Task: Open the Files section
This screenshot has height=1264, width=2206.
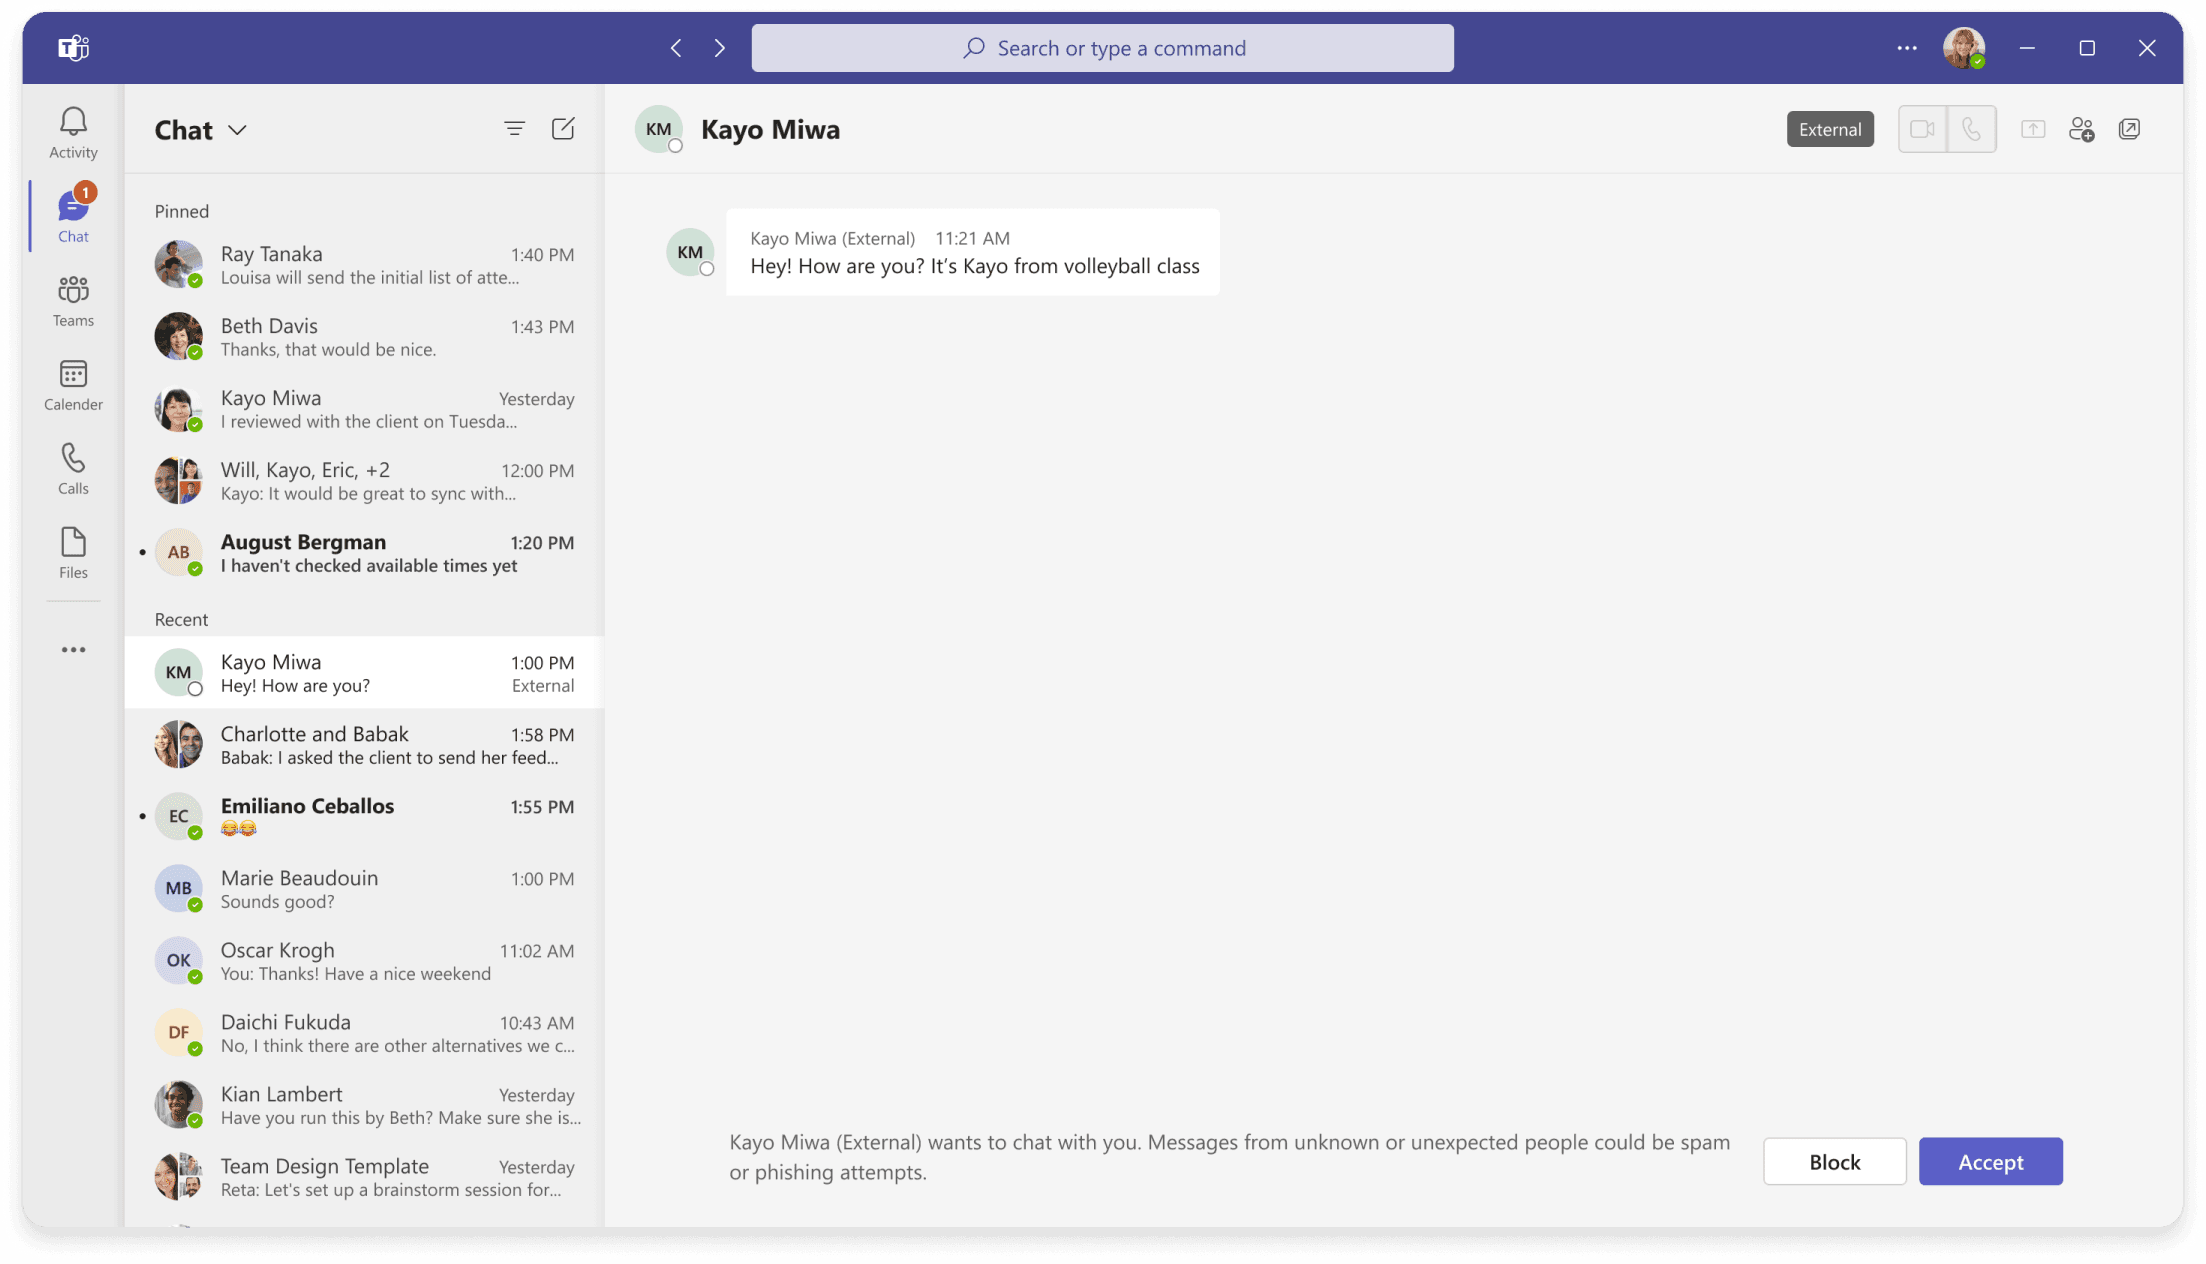Action: [x=73, y=552]
